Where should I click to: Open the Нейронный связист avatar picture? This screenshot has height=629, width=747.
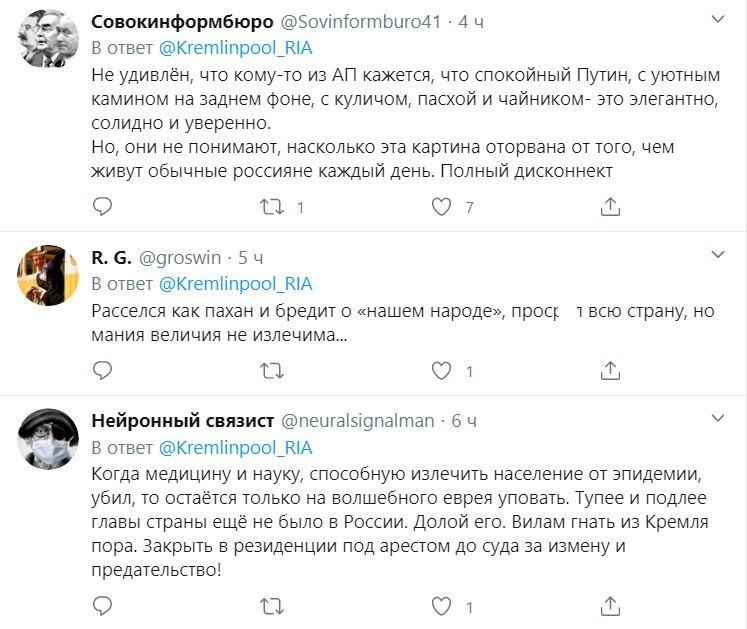pos(46,437)
